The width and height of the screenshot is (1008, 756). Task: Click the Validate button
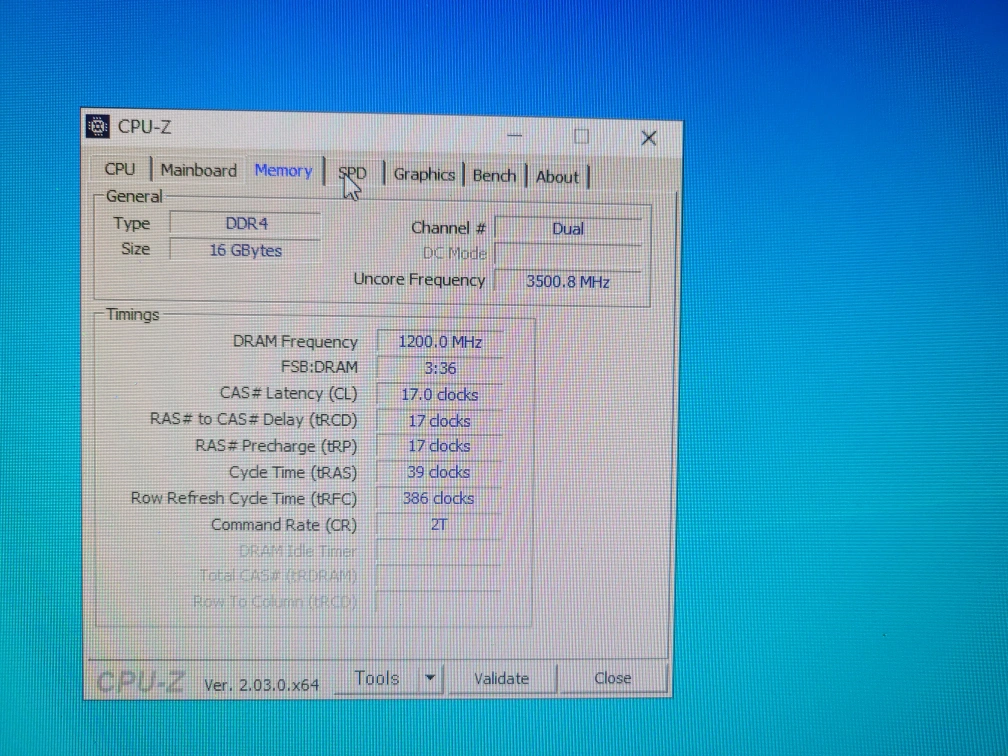point(501,679)
